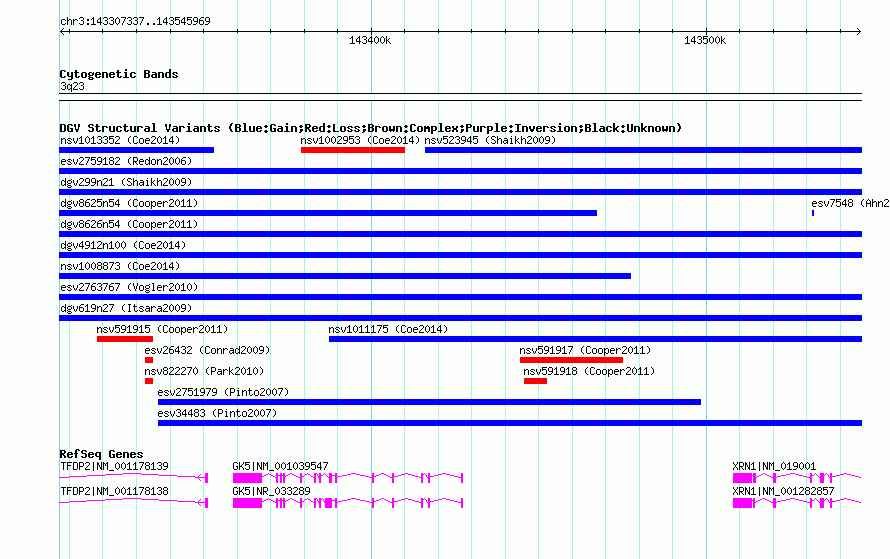Click the dgv4912n100 (Coe2014) label
The height and width of the screenshot is (559, 890).
tap(123, 245)
